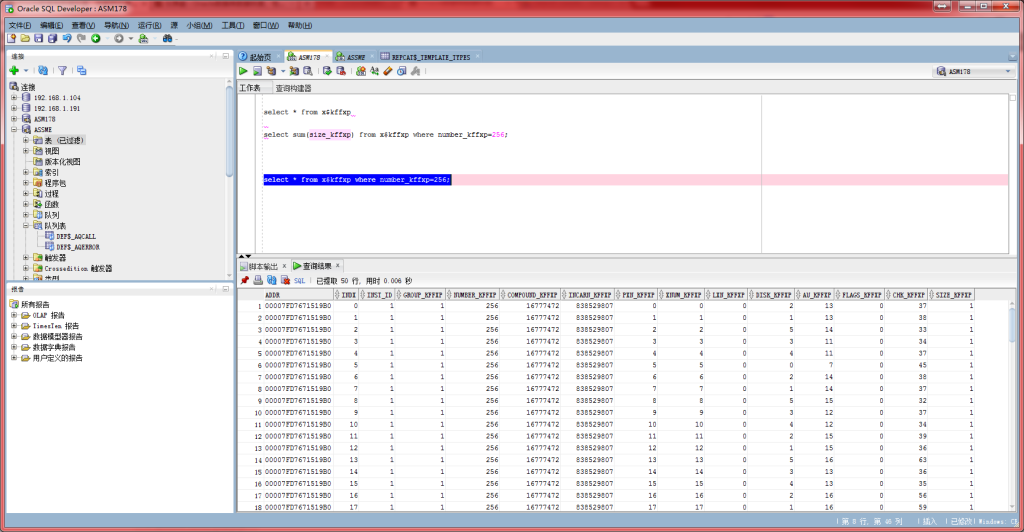
Task: Open dropdown arrow beside New Connection plus
Action: [x=25, y=70]
